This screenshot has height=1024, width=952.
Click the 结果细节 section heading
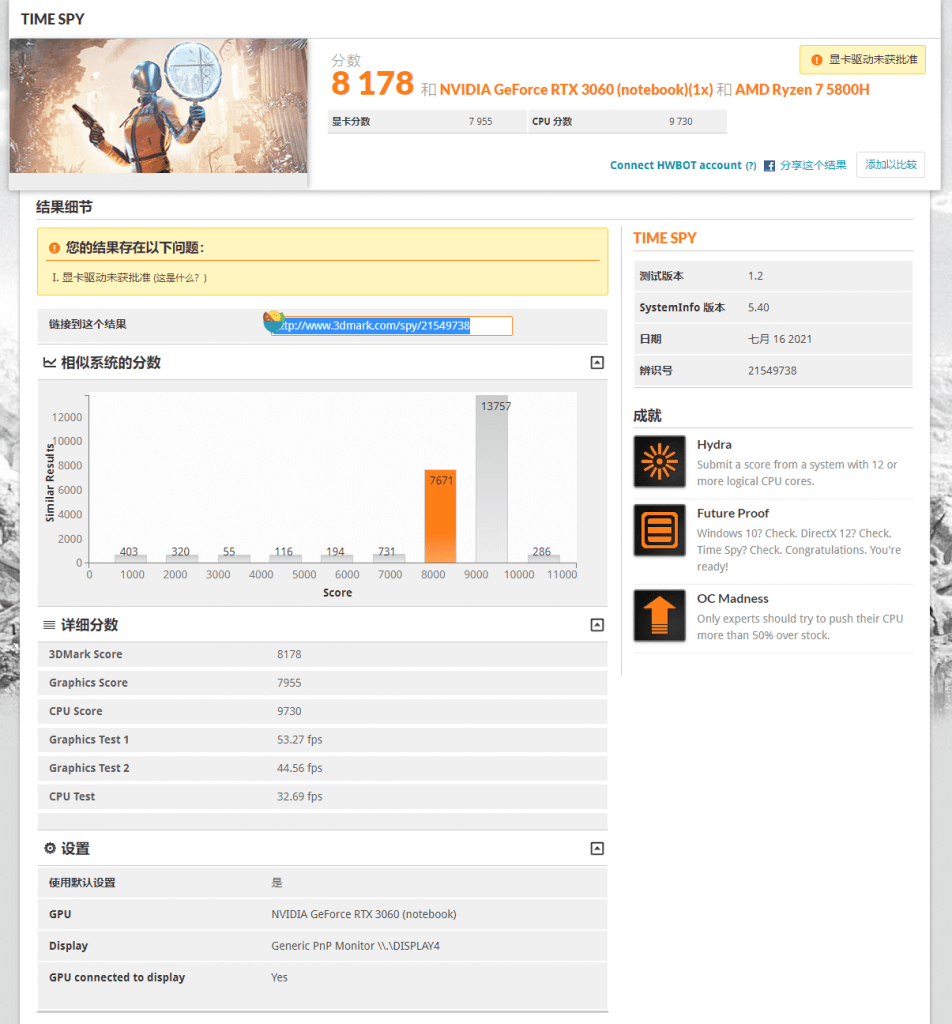(64, 207)
